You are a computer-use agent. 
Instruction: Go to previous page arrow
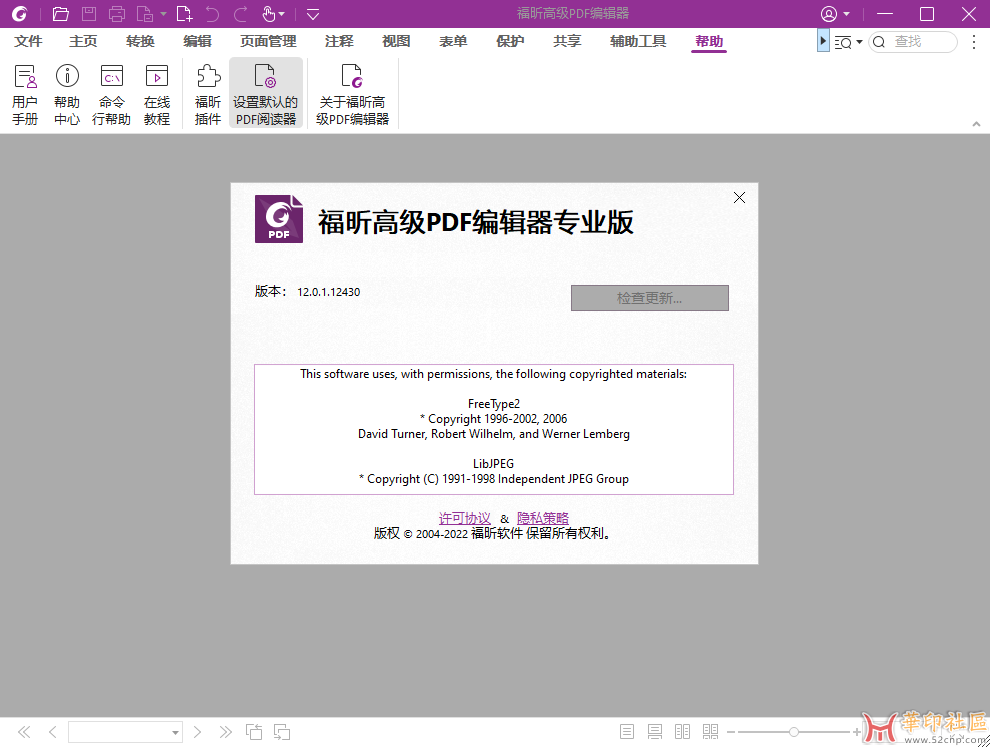[52, 732]
